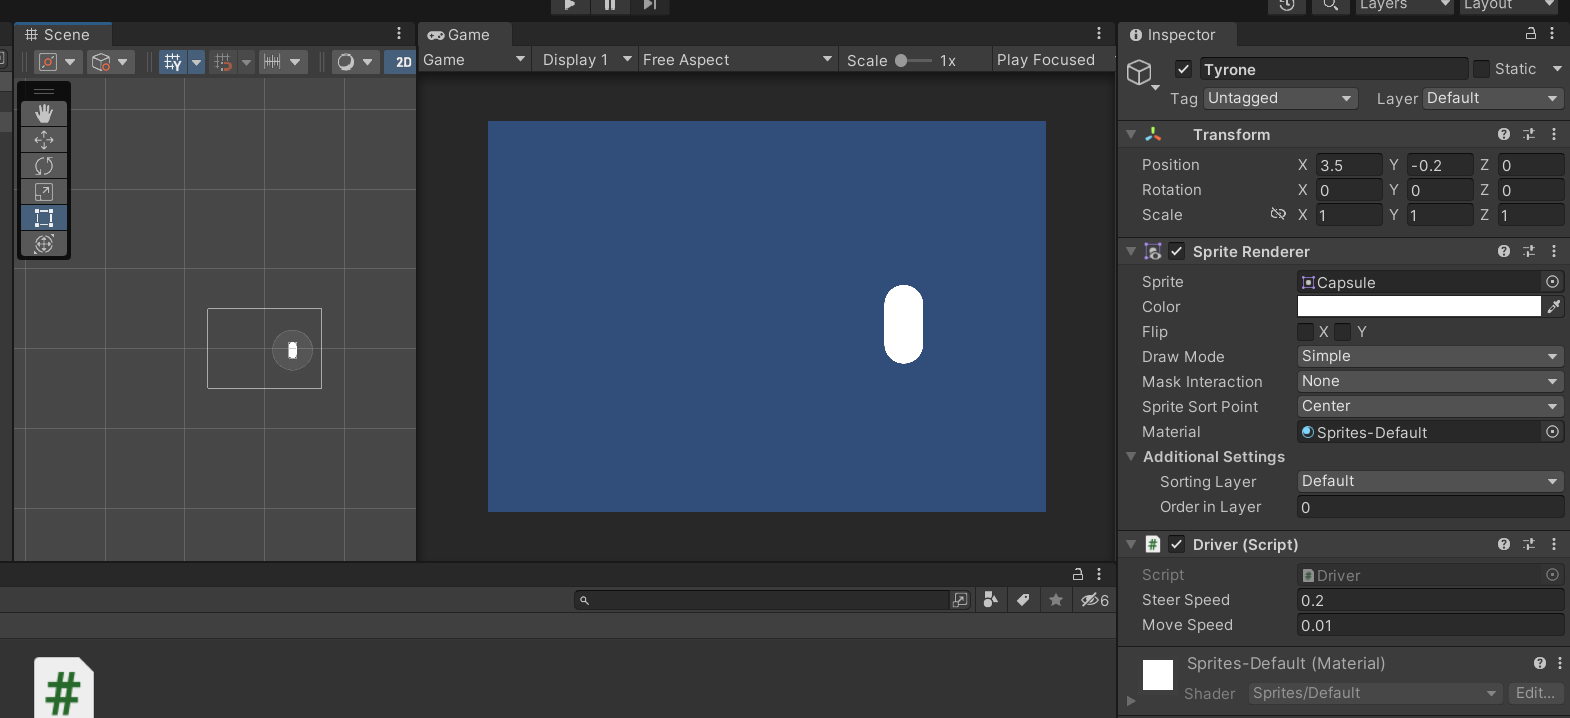
Task: Open the Draw Mode dropdown
Action: click(1430, 357)
